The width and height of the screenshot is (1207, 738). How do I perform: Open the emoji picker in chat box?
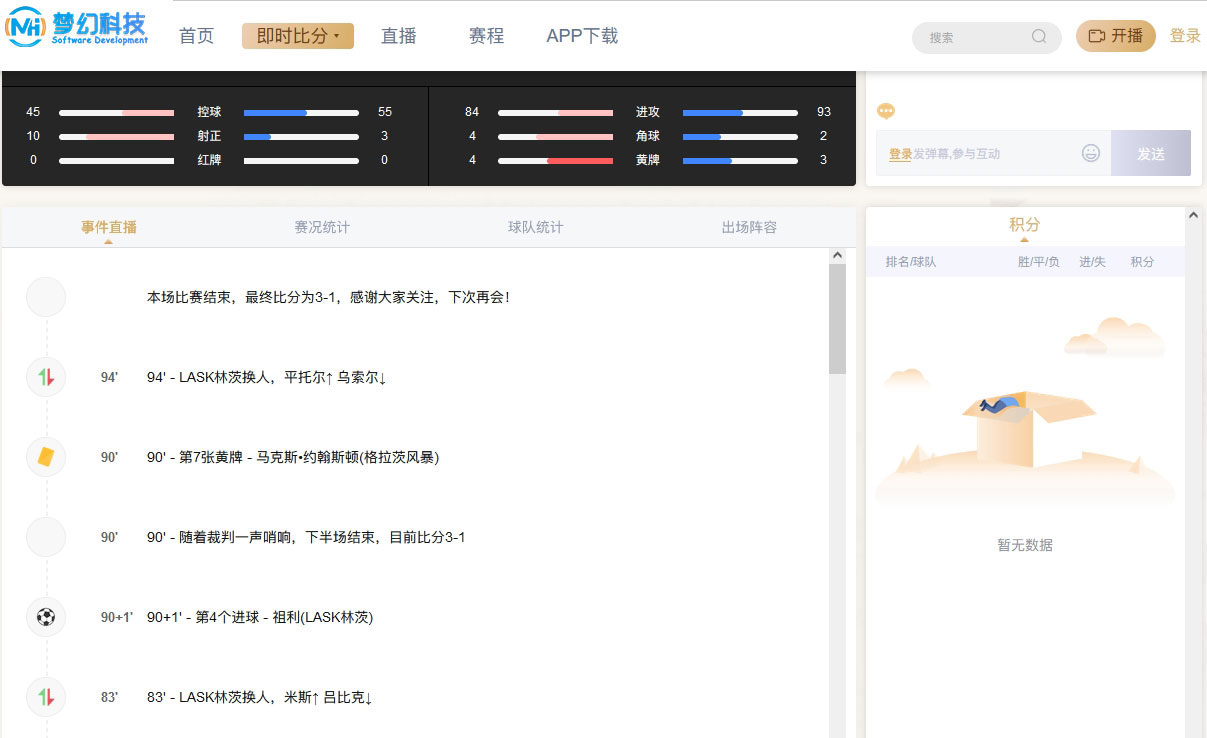pyautogui.click(x=1091, y=153)
